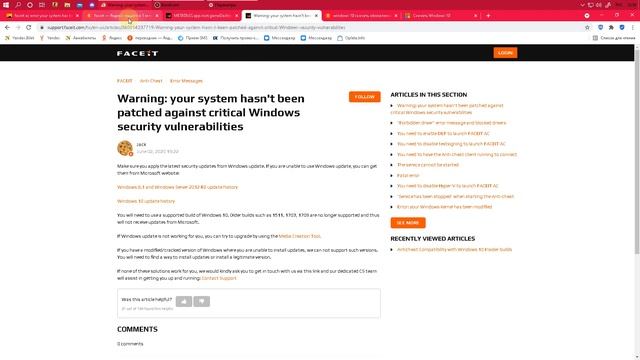Open 'Anti-cheat client running to connect' article
Viewport: 640px width, 360px height.
coord(457,155)
